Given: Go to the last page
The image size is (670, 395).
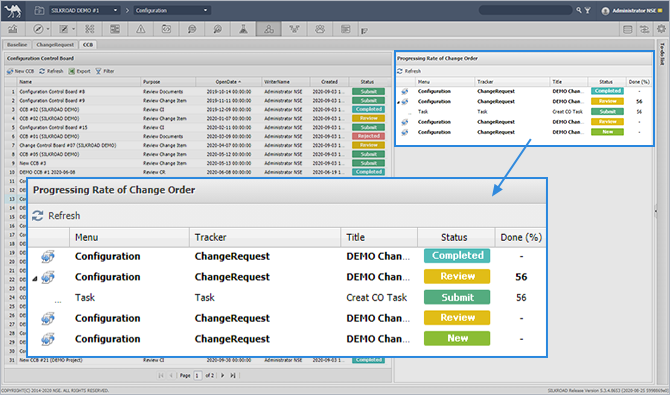Looking at the screenshot, I should (x=233, y=375).
